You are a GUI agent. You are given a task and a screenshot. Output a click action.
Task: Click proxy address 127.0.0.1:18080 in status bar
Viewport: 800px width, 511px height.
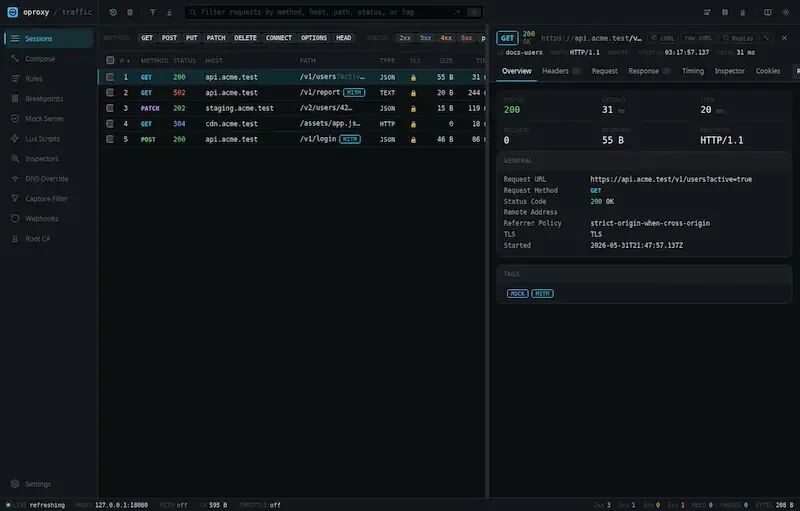coord(121,505)
